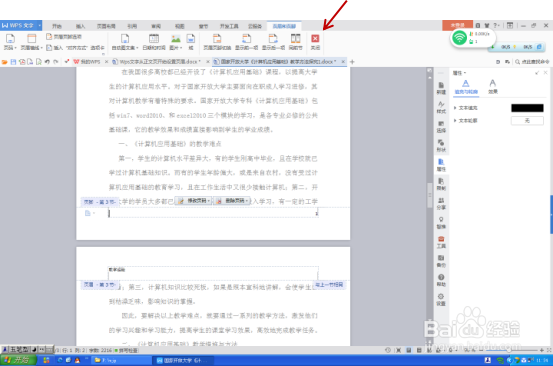Viewport: 553px width, 366px height.
Task: Close the 国家开放大学 document tab
Action: click(343, 62)
